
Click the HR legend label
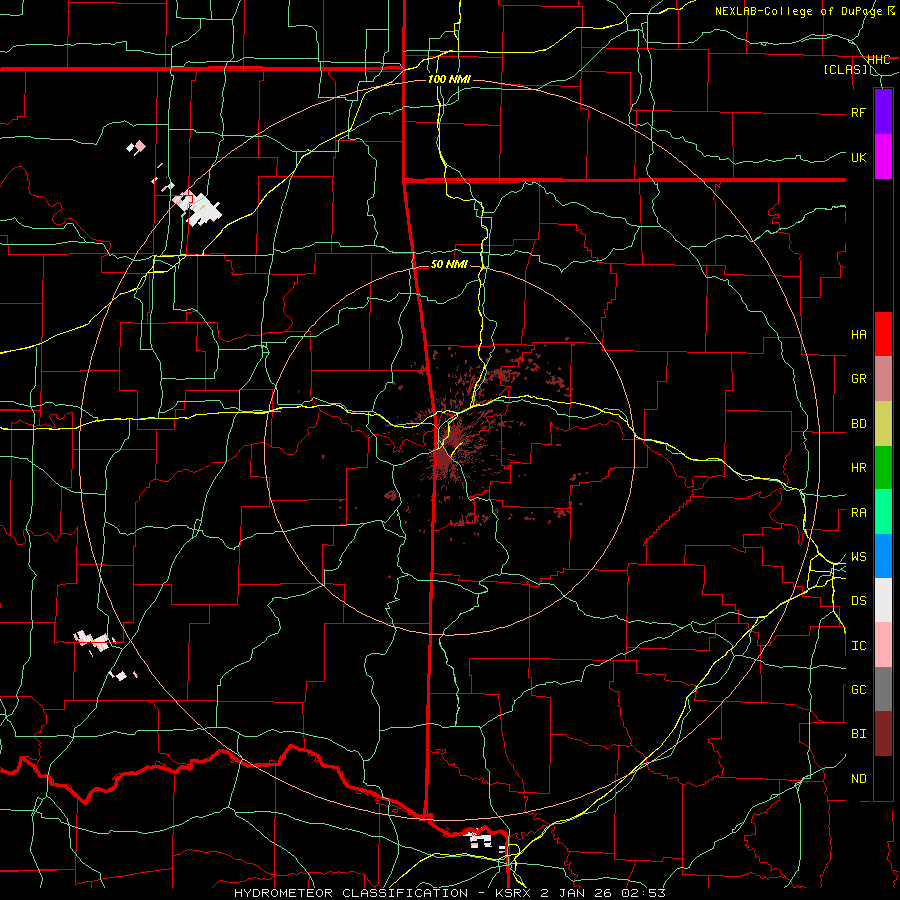tap(858, 468)
